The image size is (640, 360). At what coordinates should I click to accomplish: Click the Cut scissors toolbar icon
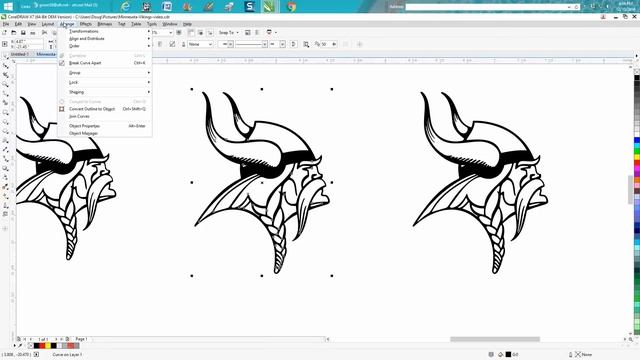point(44,33)
